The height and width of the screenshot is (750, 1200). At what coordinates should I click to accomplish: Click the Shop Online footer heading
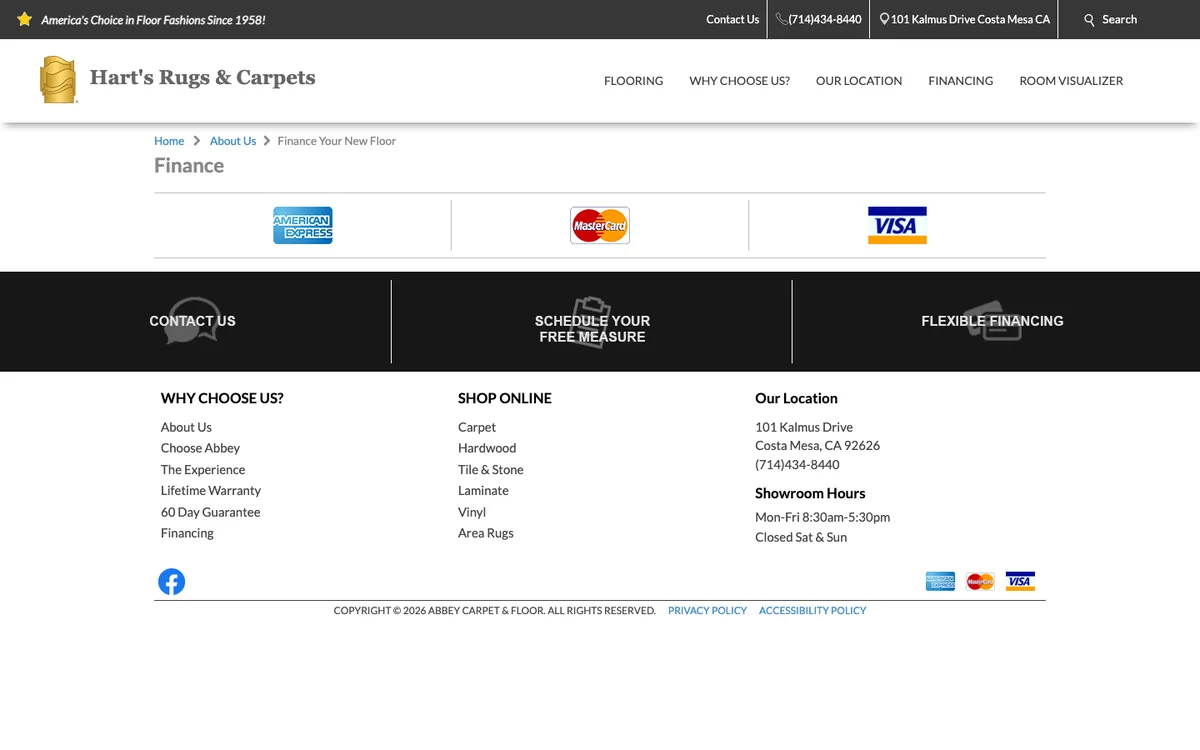tap(505, 398)
